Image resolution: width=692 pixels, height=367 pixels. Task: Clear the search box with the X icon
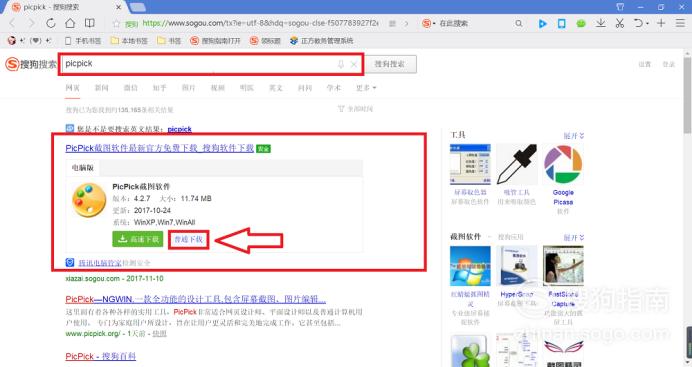pyautogui.click(x=354, y=64)
